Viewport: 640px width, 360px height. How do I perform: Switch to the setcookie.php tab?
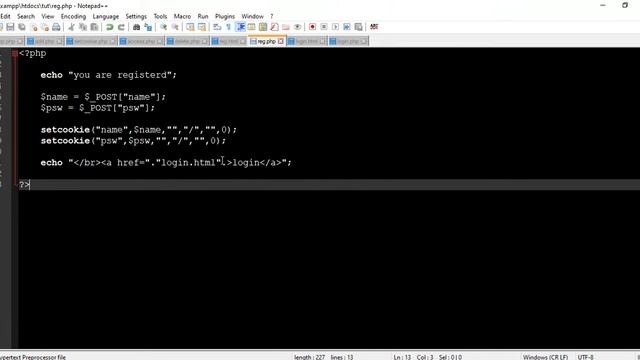pos(91,41)
